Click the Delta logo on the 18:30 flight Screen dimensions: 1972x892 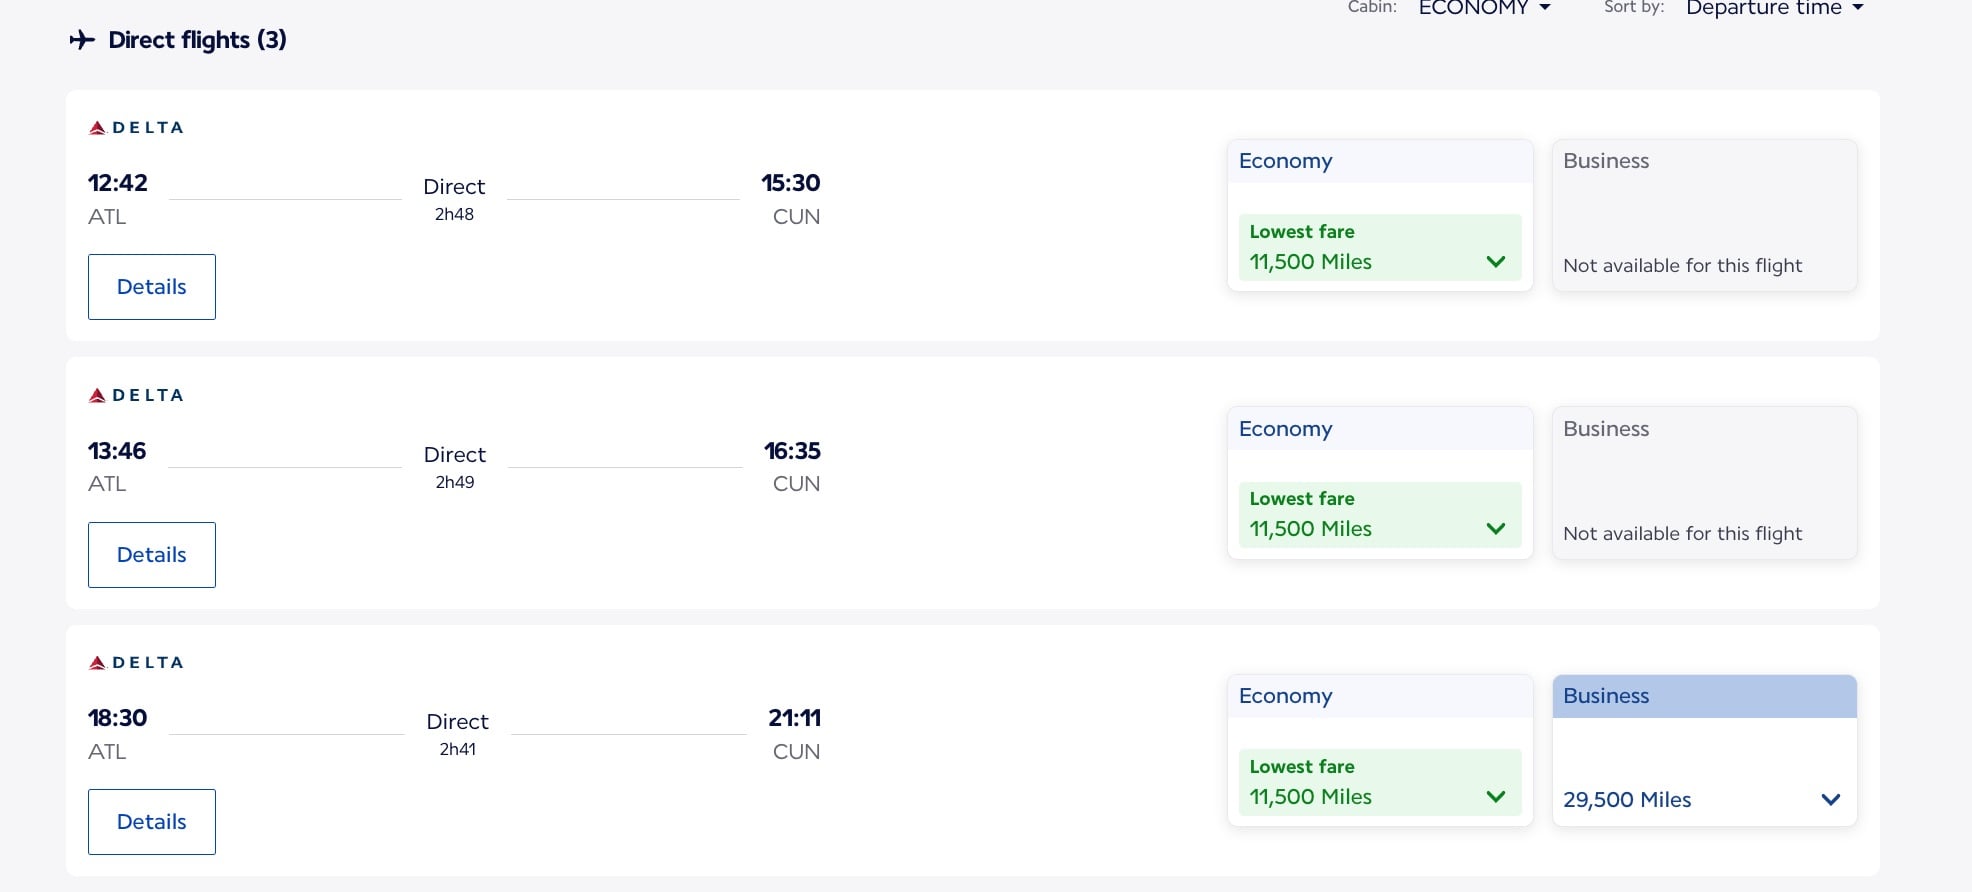coord(135,661)
